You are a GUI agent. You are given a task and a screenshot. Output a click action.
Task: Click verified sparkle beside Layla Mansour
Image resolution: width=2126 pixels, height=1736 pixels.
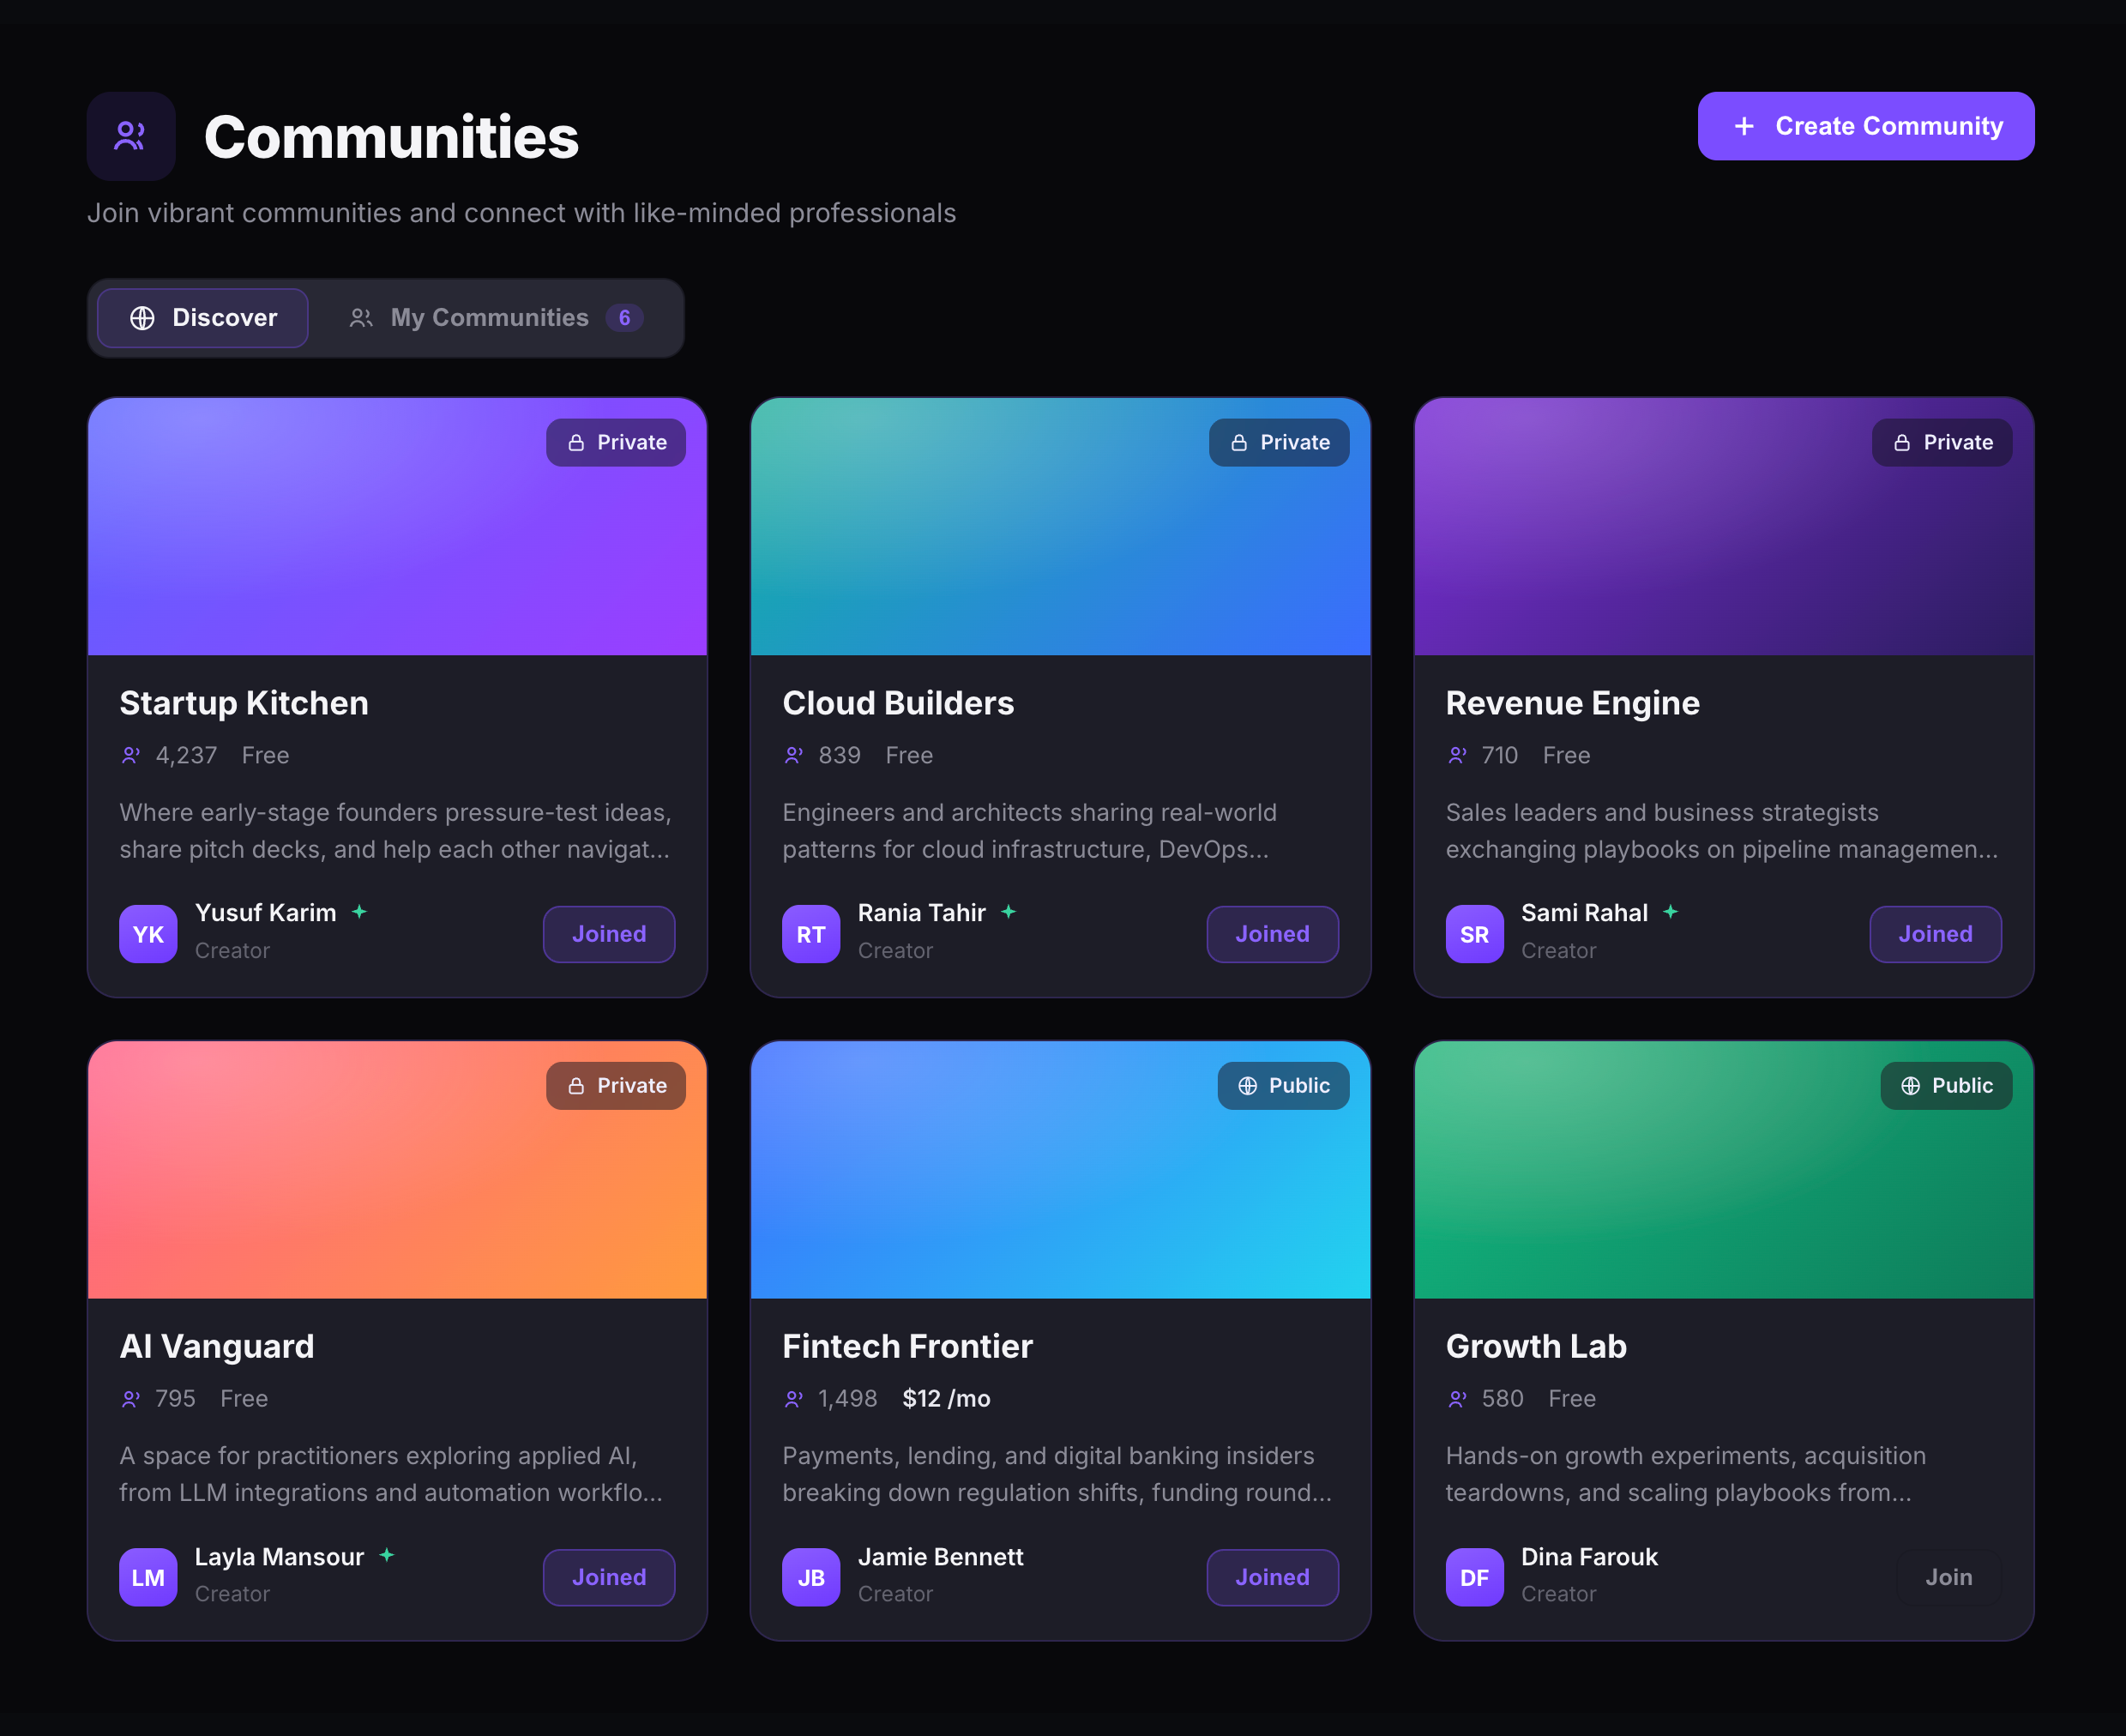tap(387, 1555)
